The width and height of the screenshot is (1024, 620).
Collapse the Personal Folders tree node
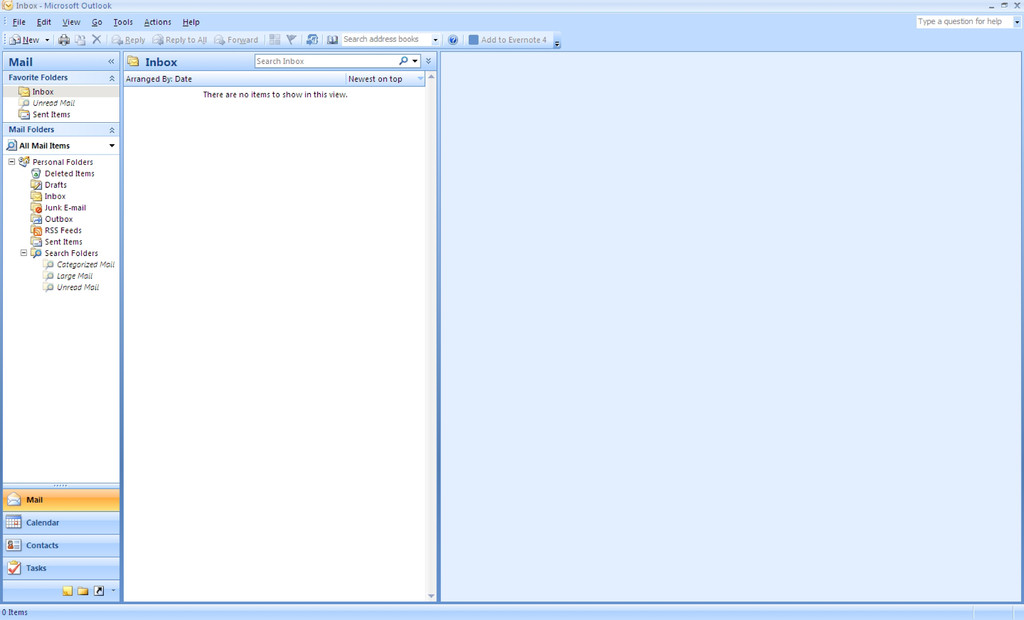click(11, 161)
